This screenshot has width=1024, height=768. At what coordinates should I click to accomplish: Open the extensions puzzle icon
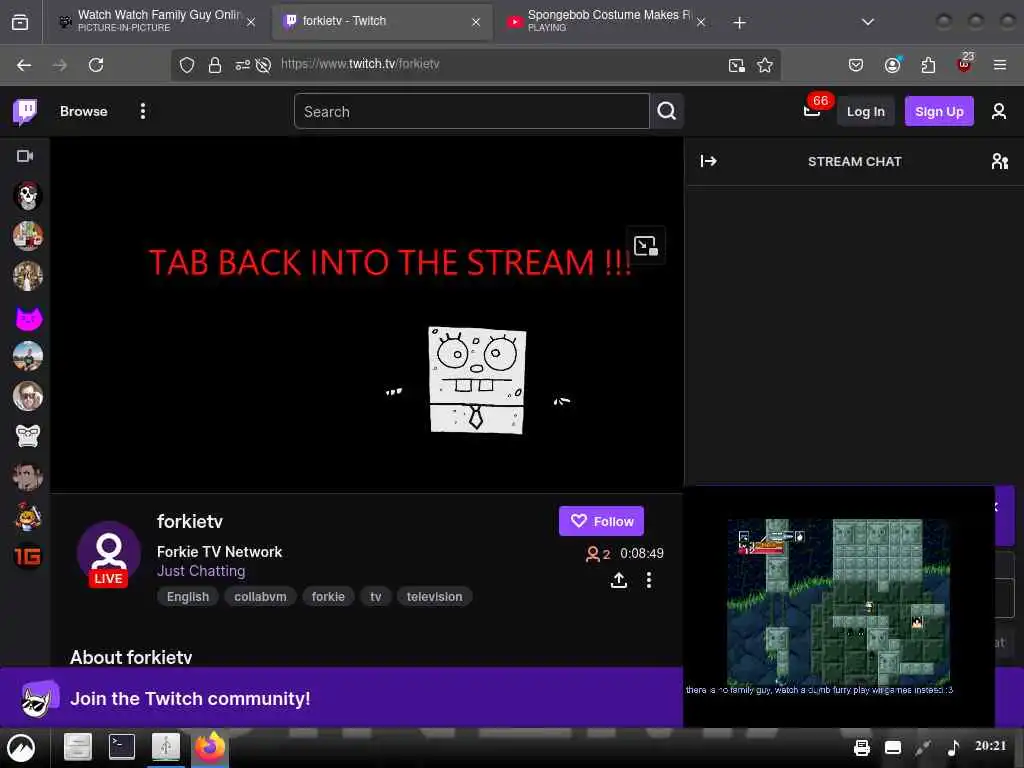click(x=928, y=65)
